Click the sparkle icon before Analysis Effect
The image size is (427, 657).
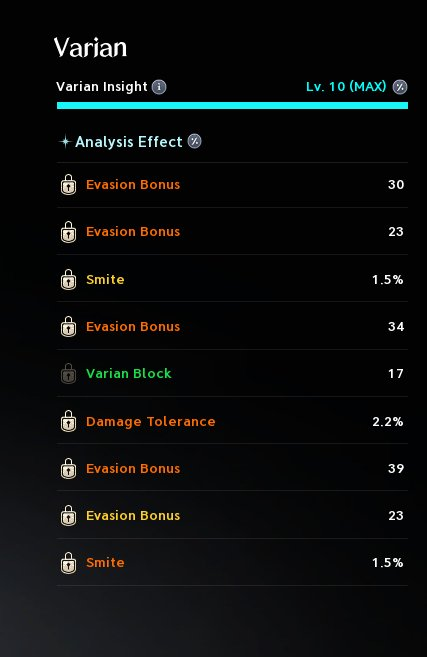[x=65, y=142]
